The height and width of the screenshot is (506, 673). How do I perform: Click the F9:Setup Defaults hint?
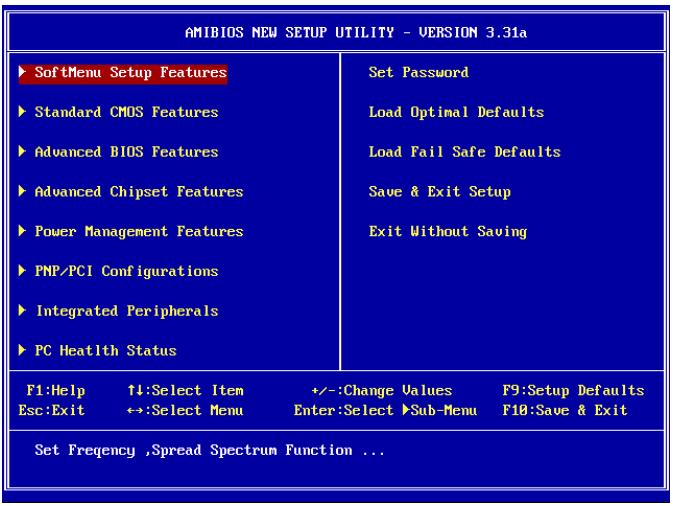point(573,391)
